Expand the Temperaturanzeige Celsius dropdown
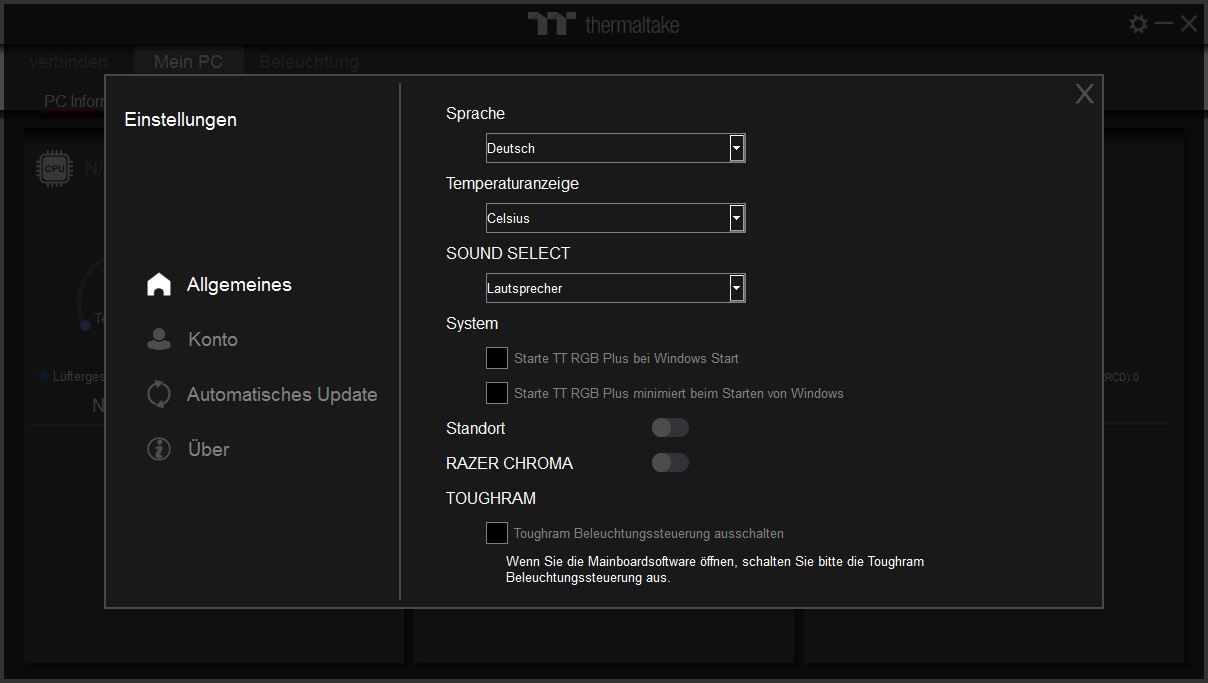 point(616,218)
